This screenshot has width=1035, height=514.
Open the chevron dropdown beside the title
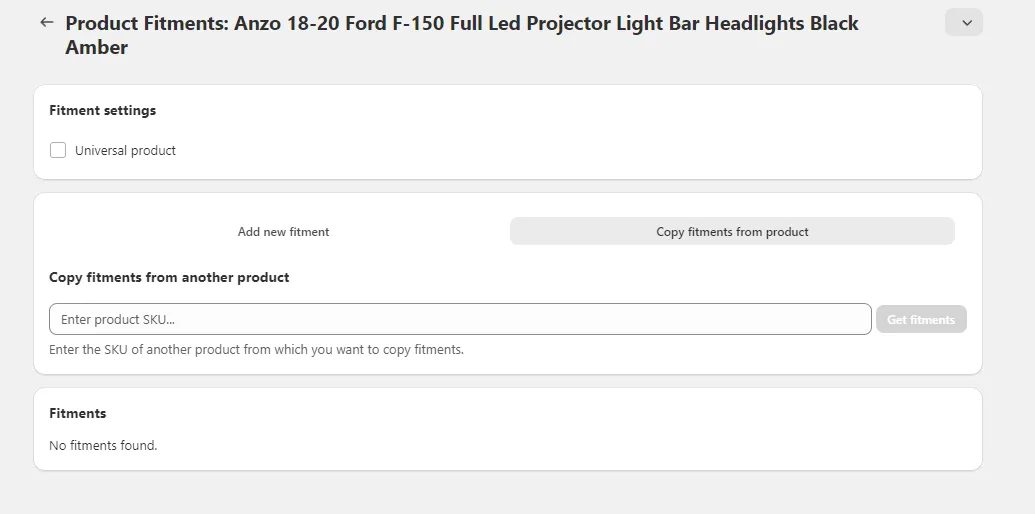click(964, 22)
